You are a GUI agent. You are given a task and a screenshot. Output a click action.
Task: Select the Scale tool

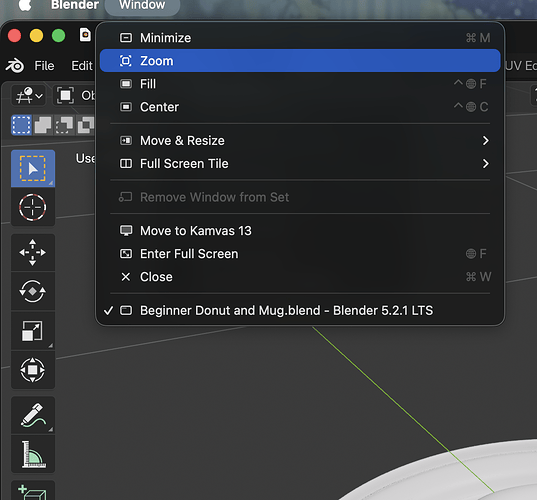tap(33, 331)
